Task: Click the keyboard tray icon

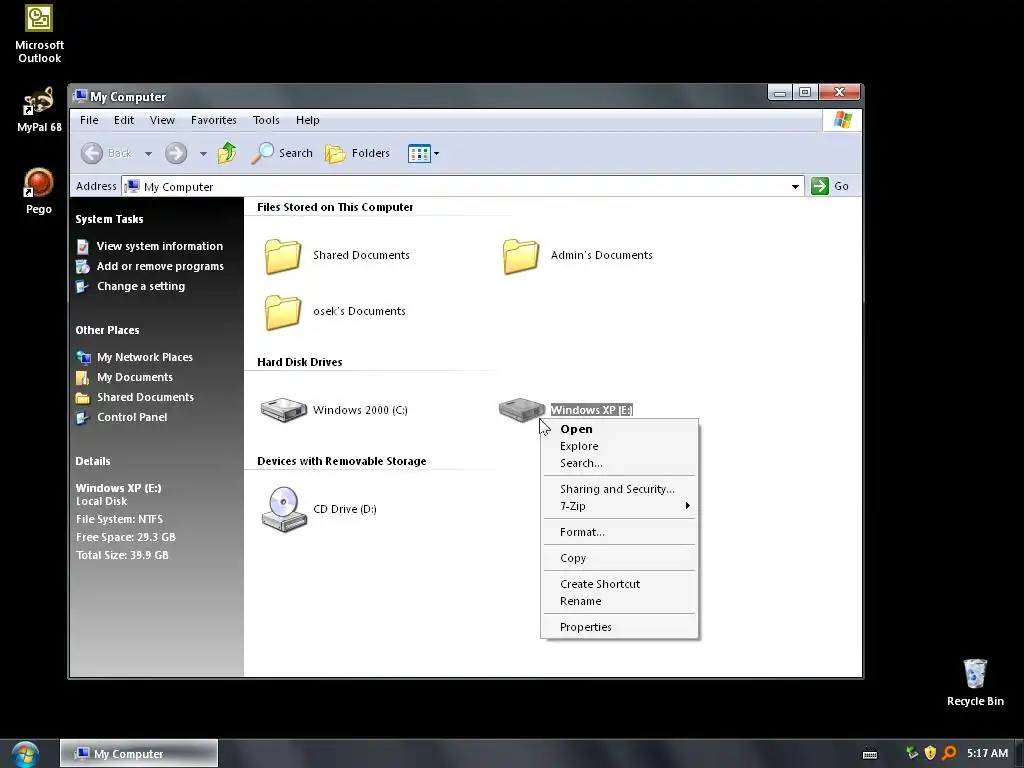Action: (x=870, y=754)
